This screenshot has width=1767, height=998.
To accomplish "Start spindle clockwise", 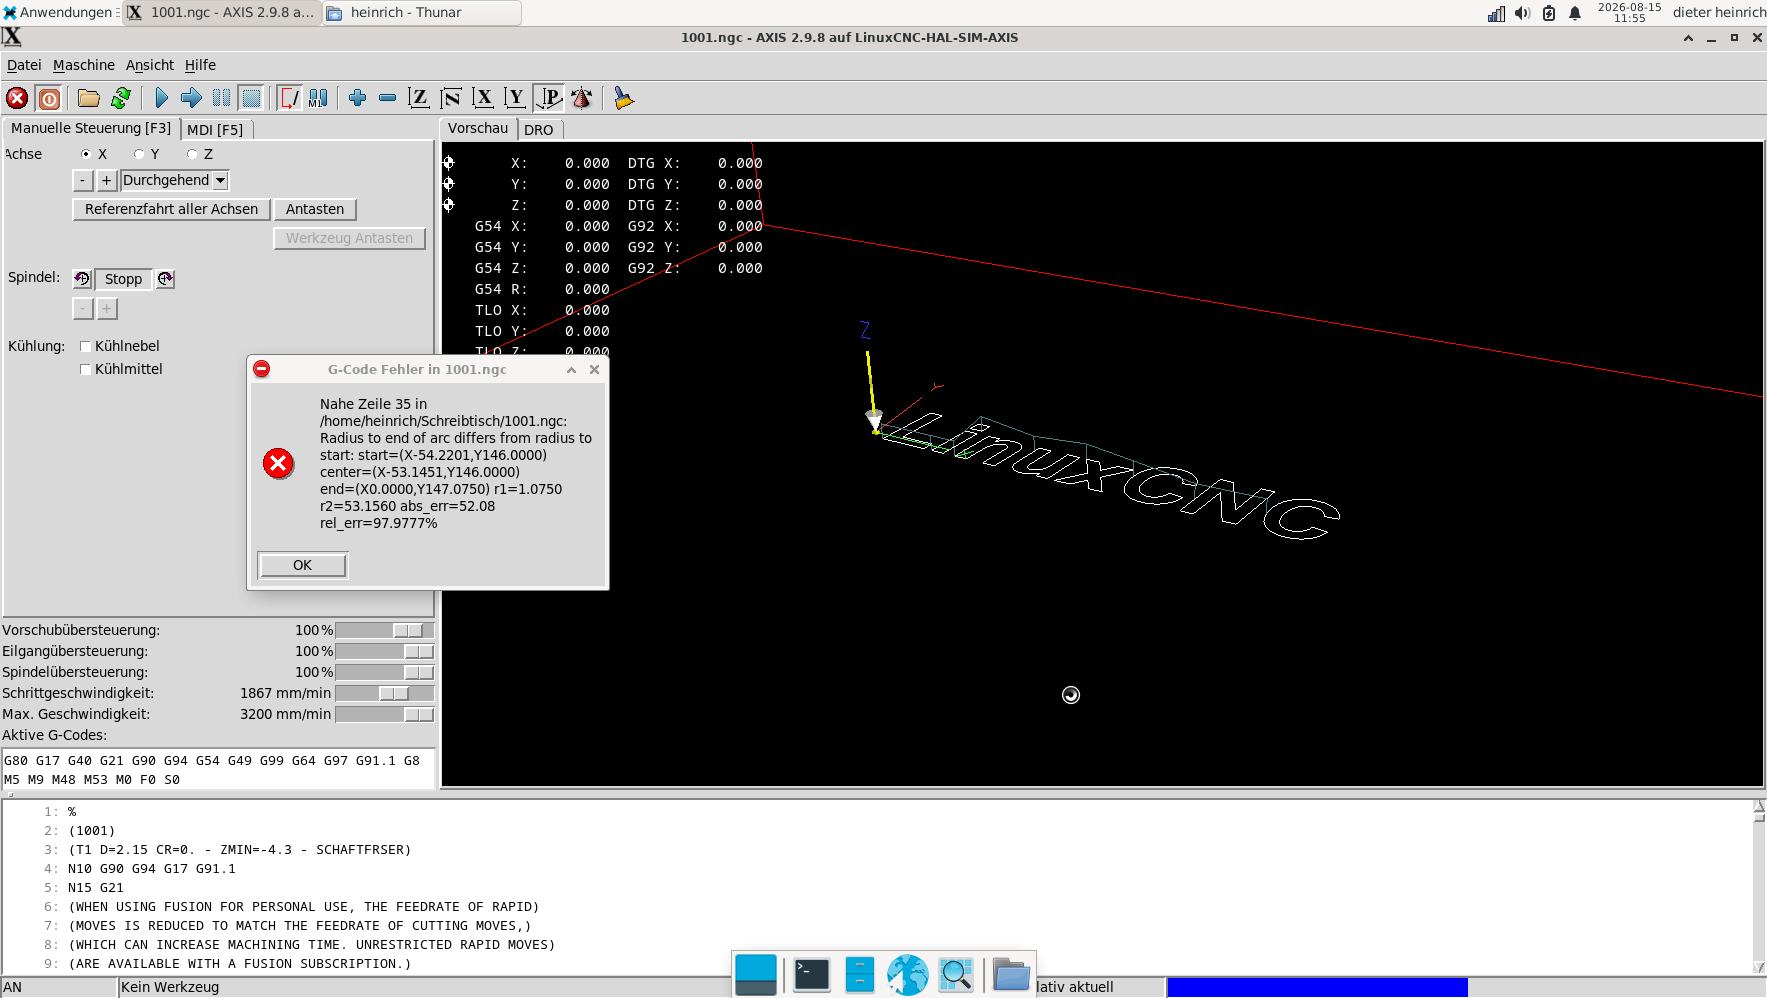I will (x=166, y=279).
